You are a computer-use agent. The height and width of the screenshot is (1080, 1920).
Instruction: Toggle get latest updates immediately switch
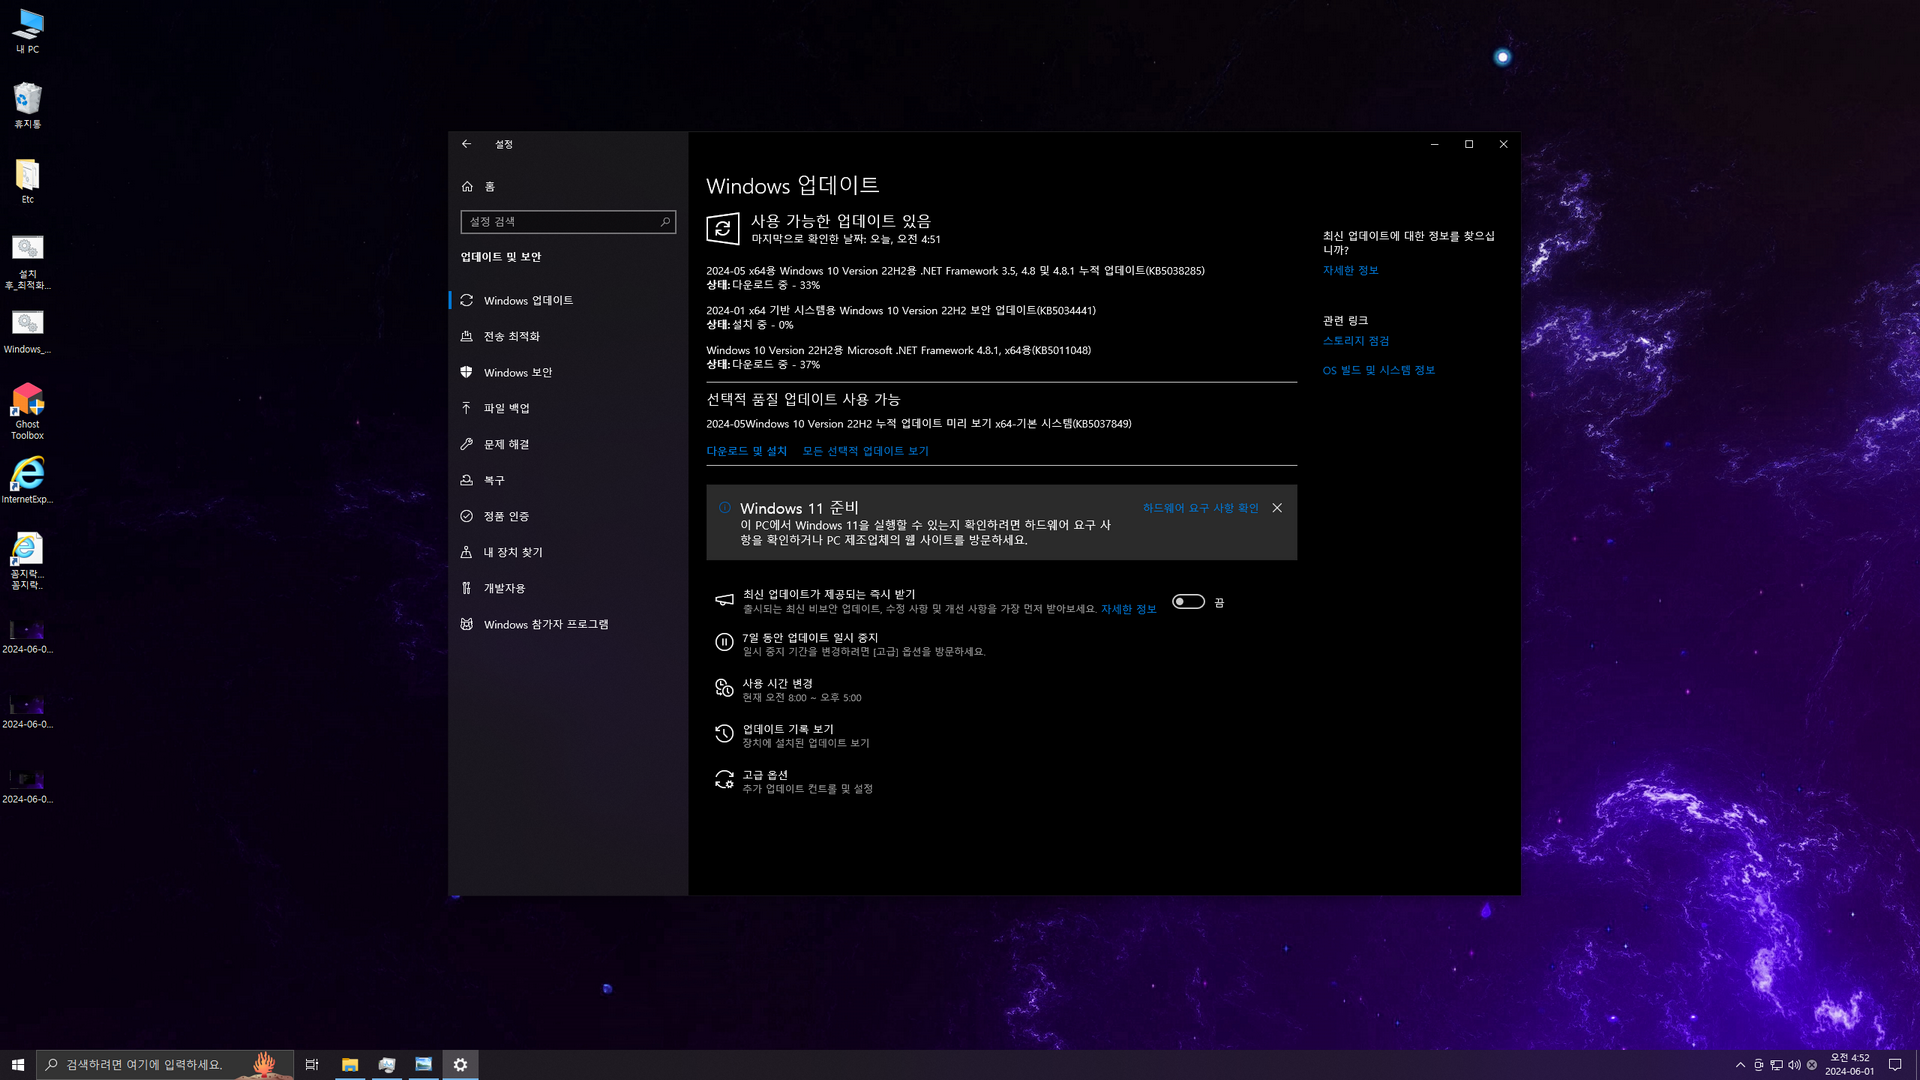pyautogui.click(x=1188, y=602)
